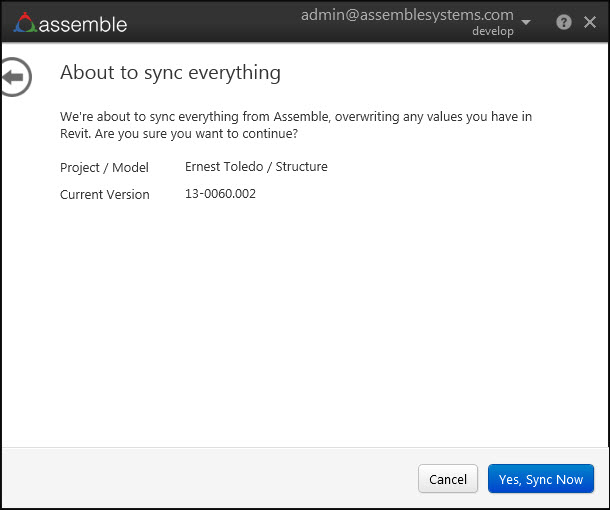This screenshot has width=610, height=510.
Task: Click the word Revit in description
Action: click(76, 133)
